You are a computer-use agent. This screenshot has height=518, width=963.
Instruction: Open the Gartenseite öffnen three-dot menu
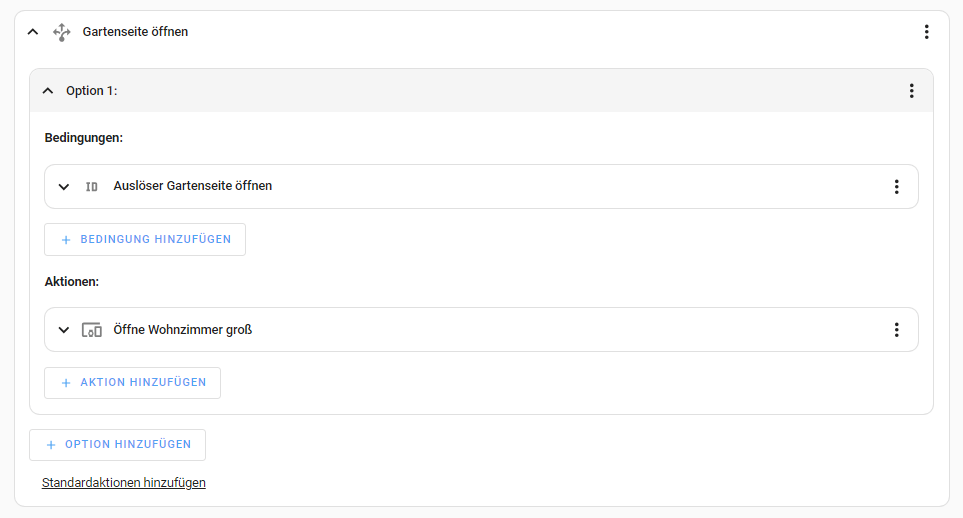926,32
